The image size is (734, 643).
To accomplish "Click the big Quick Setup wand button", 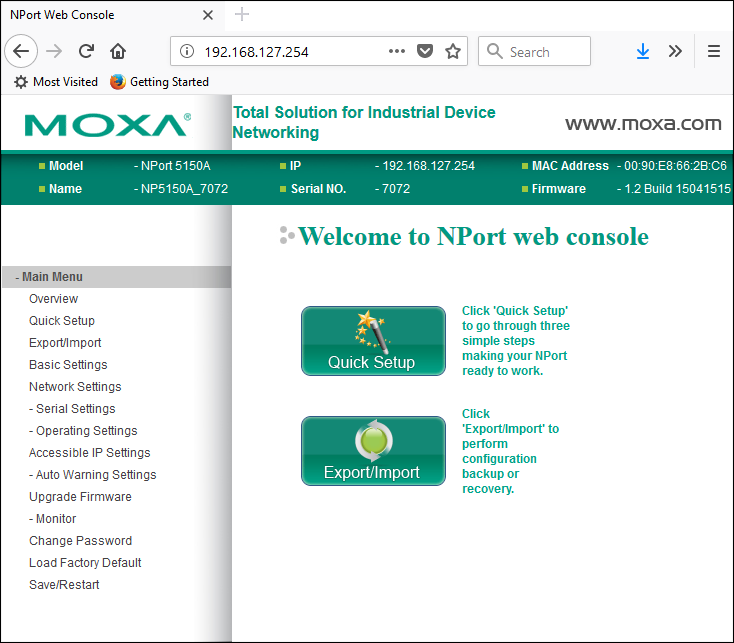I will (x=373, y=341).
